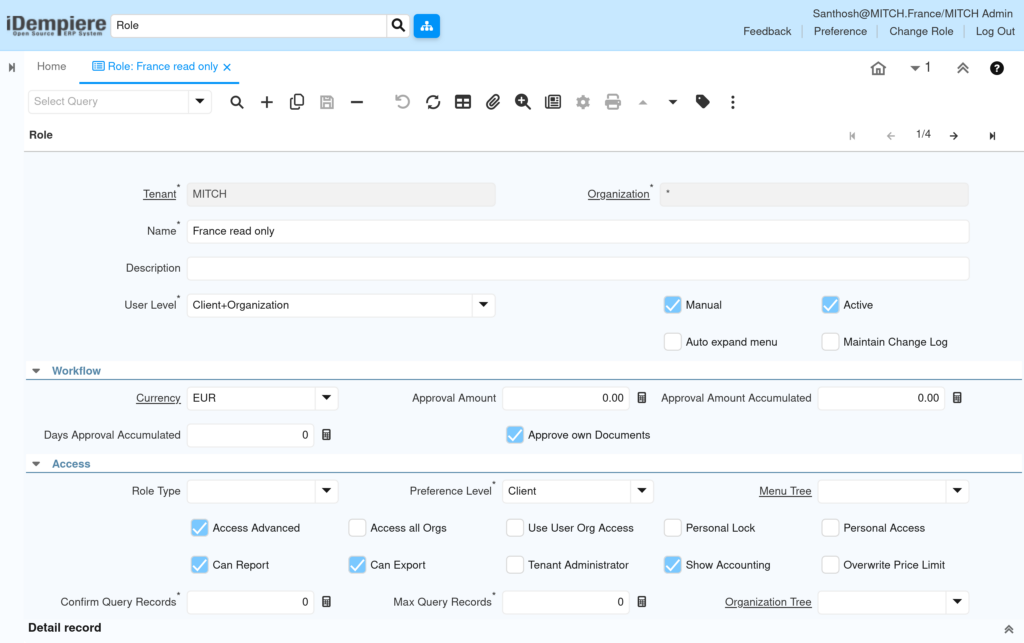This screenshot has height=643, width=1024.
Task: Open the open-windows list dropdown
Action: (920, 68)
